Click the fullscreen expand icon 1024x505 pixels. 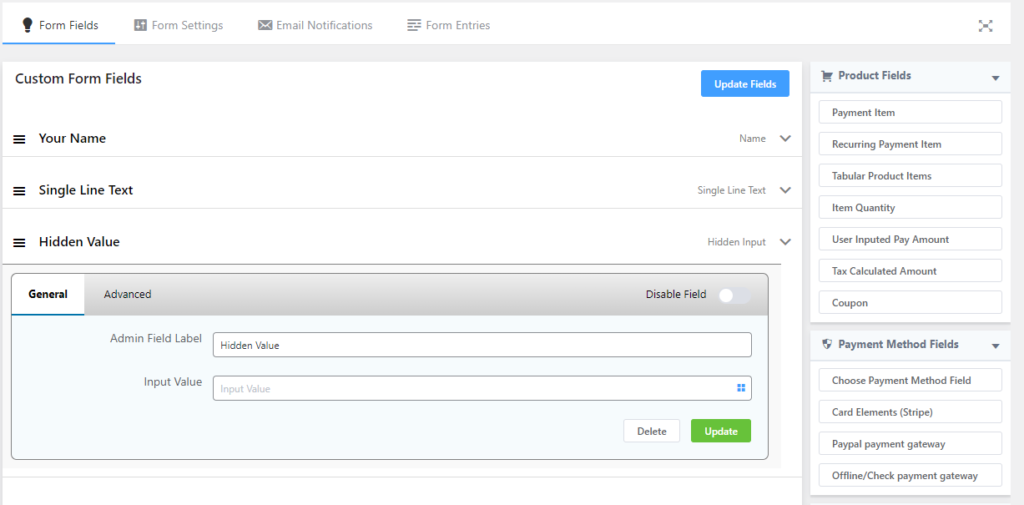tap(985, 26)
